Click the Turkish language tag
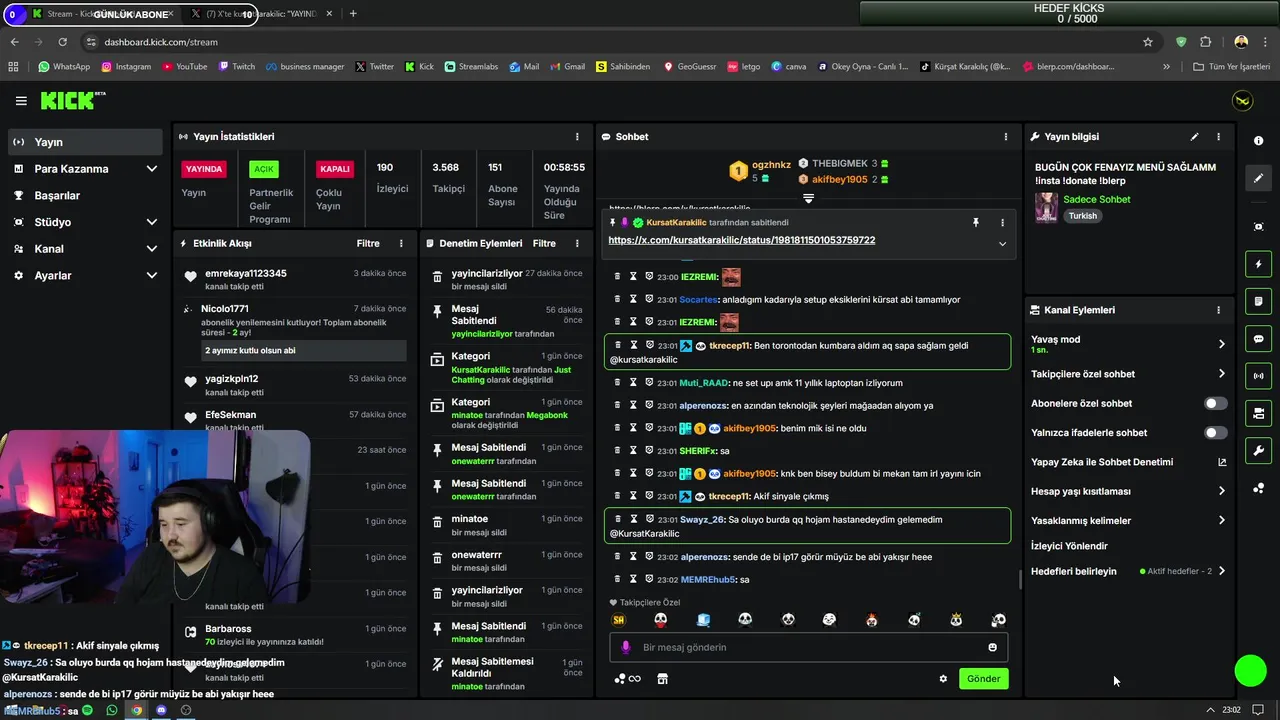This screenshot has height=720, width=1280. [1082, 216]
